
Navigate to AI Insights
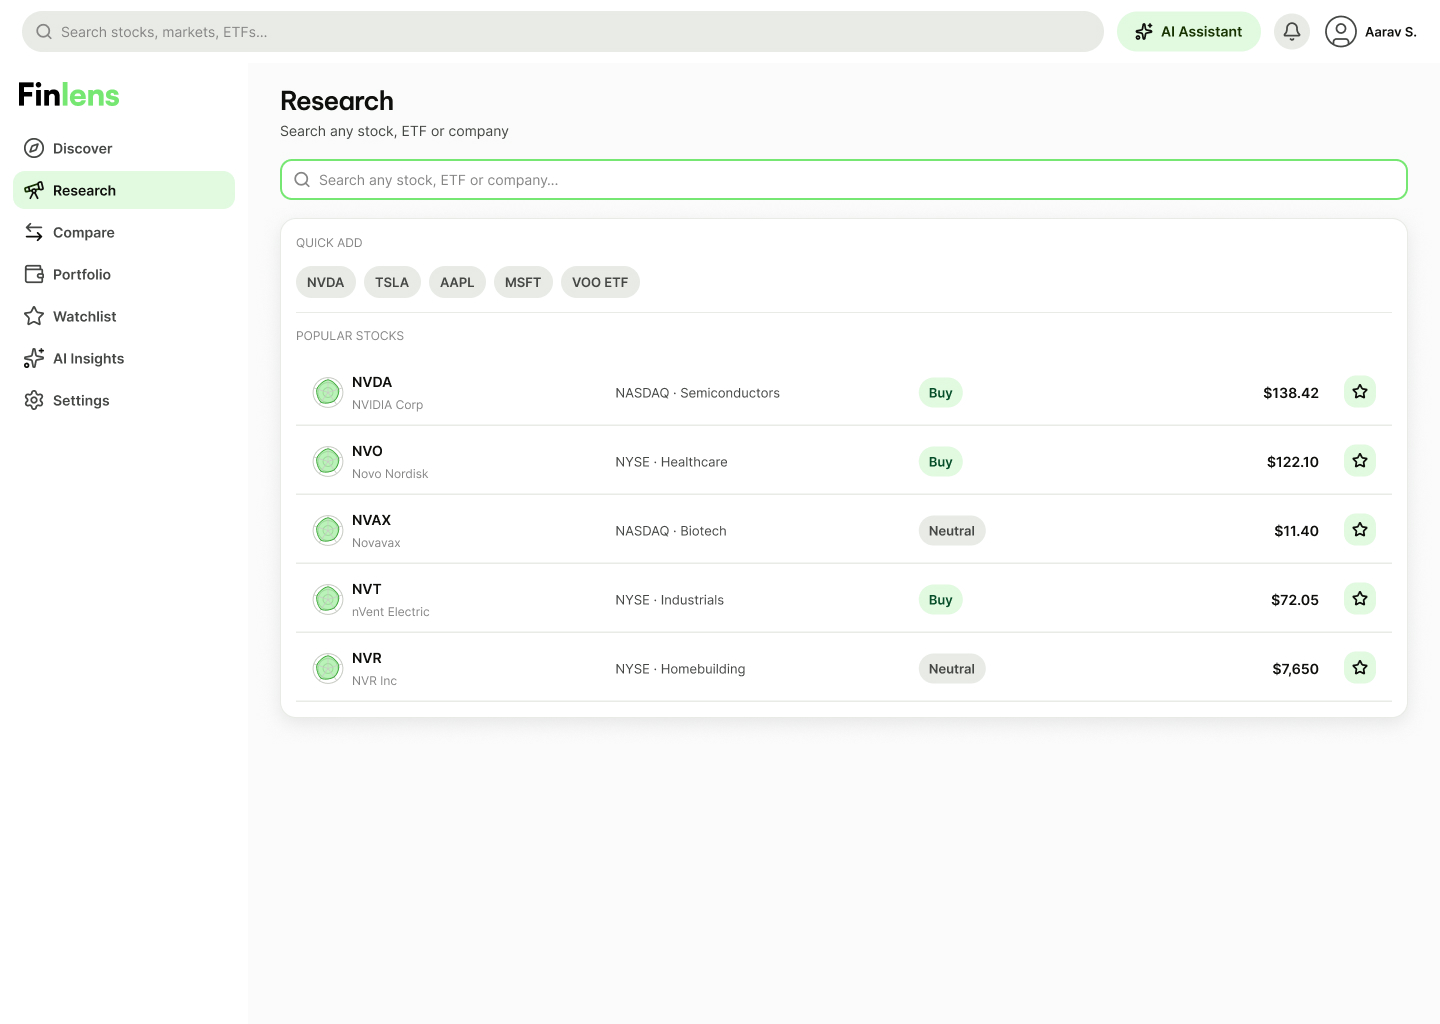(x=124, y=358)
